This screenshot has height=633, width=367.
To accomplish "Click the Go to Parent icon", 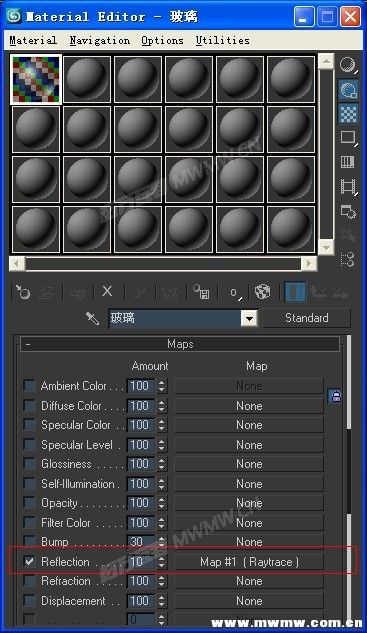I will [319, 292].
